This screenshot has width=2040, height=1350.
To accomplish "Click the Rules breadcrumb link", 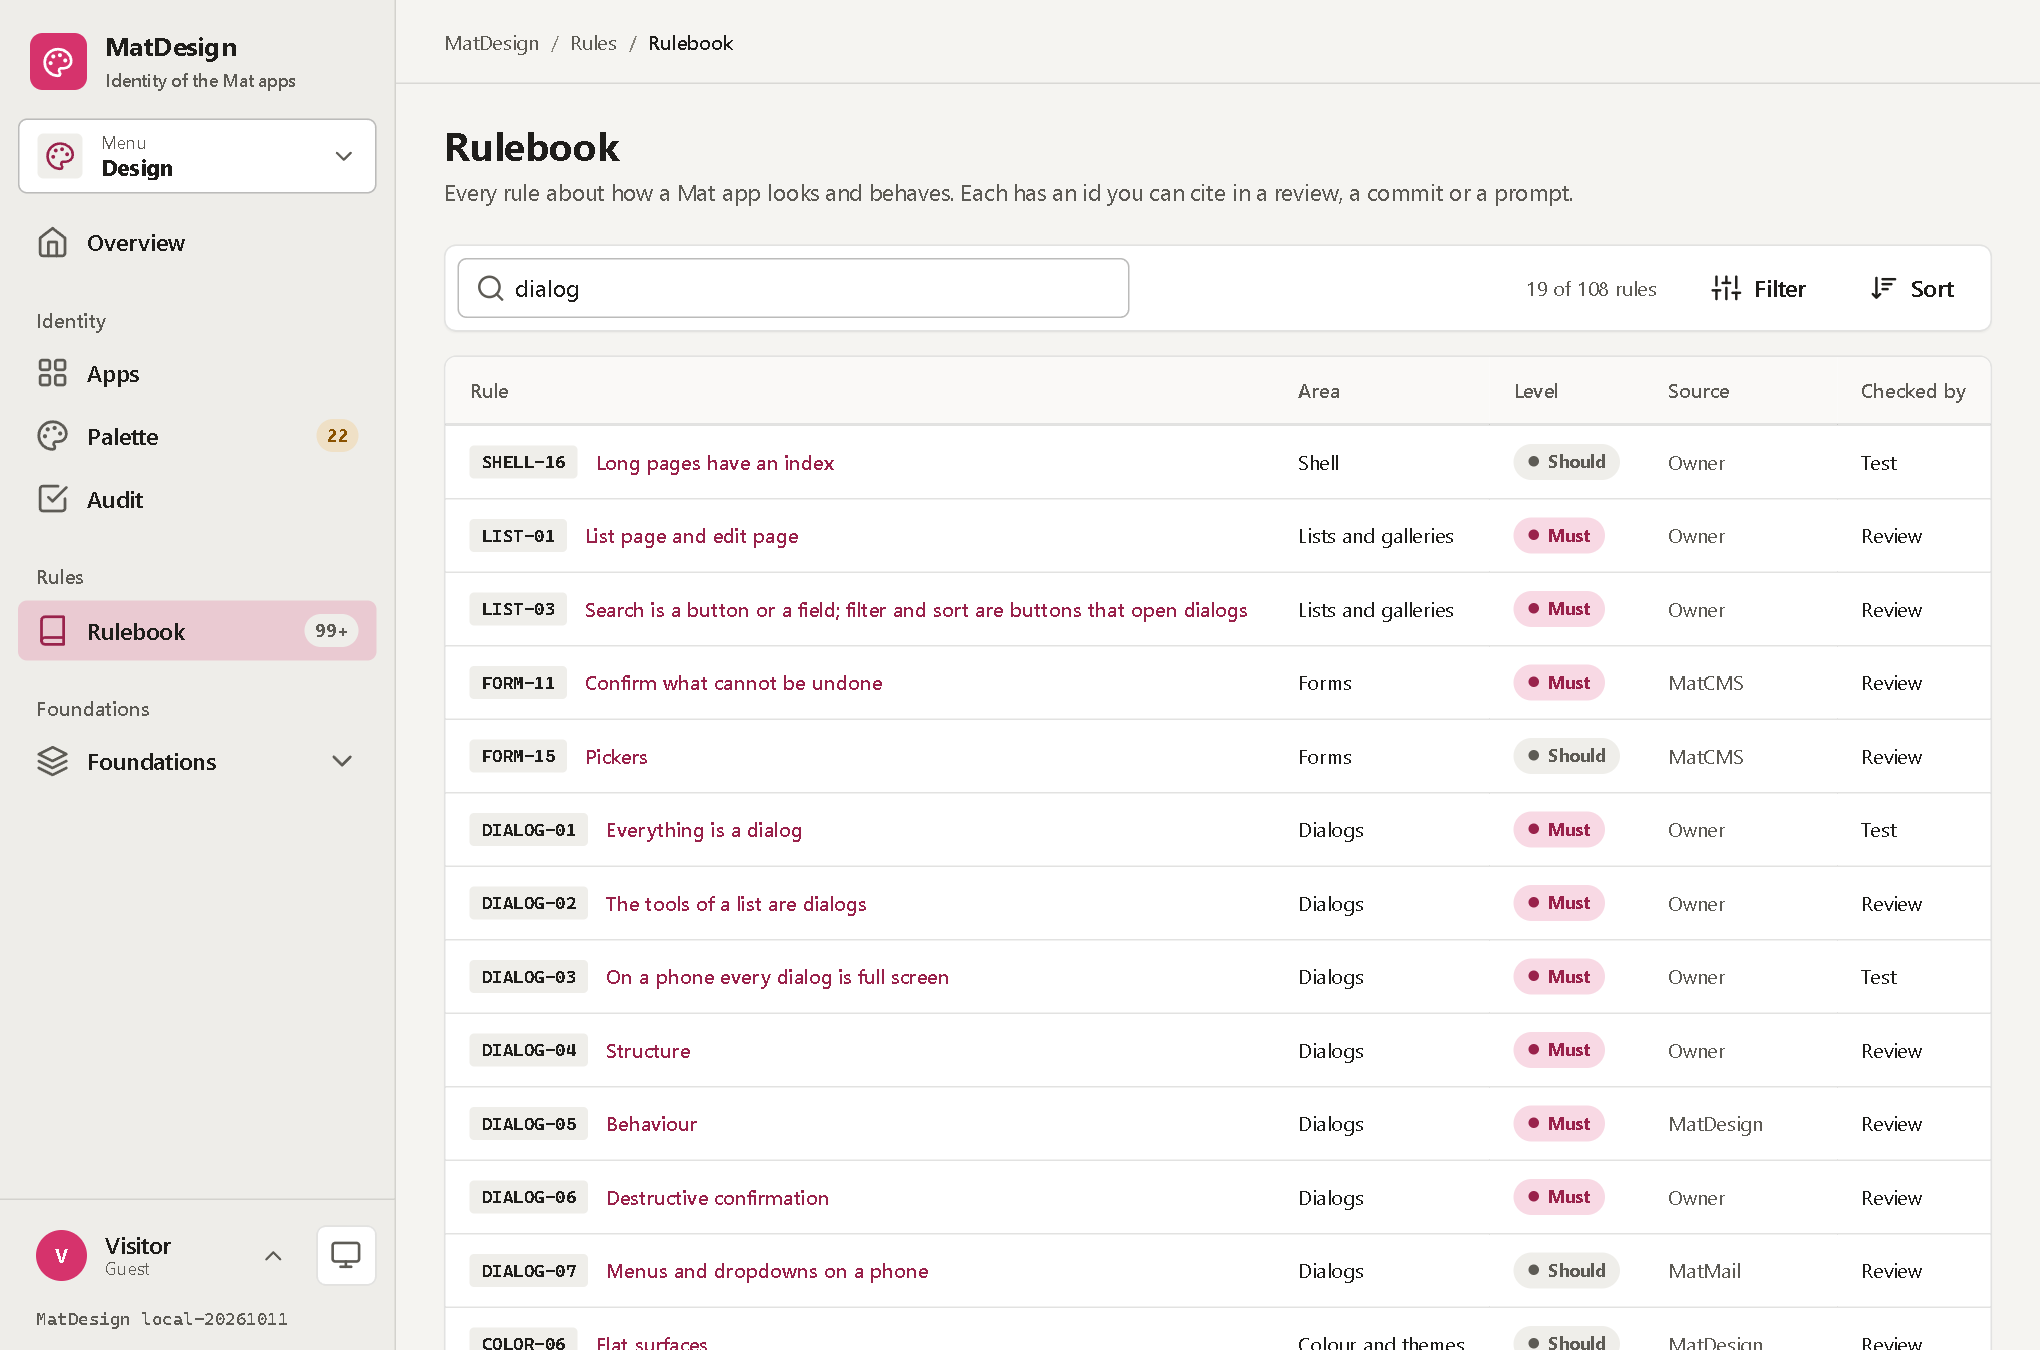I will [593, 43].
